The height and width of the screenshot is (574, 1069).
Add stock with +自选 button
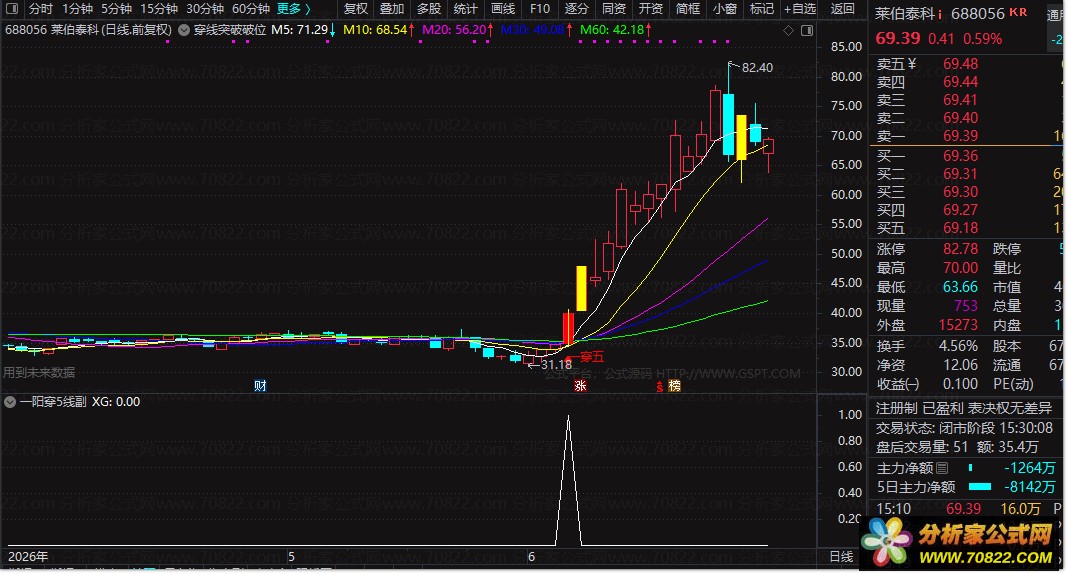[x=800, y=9]
